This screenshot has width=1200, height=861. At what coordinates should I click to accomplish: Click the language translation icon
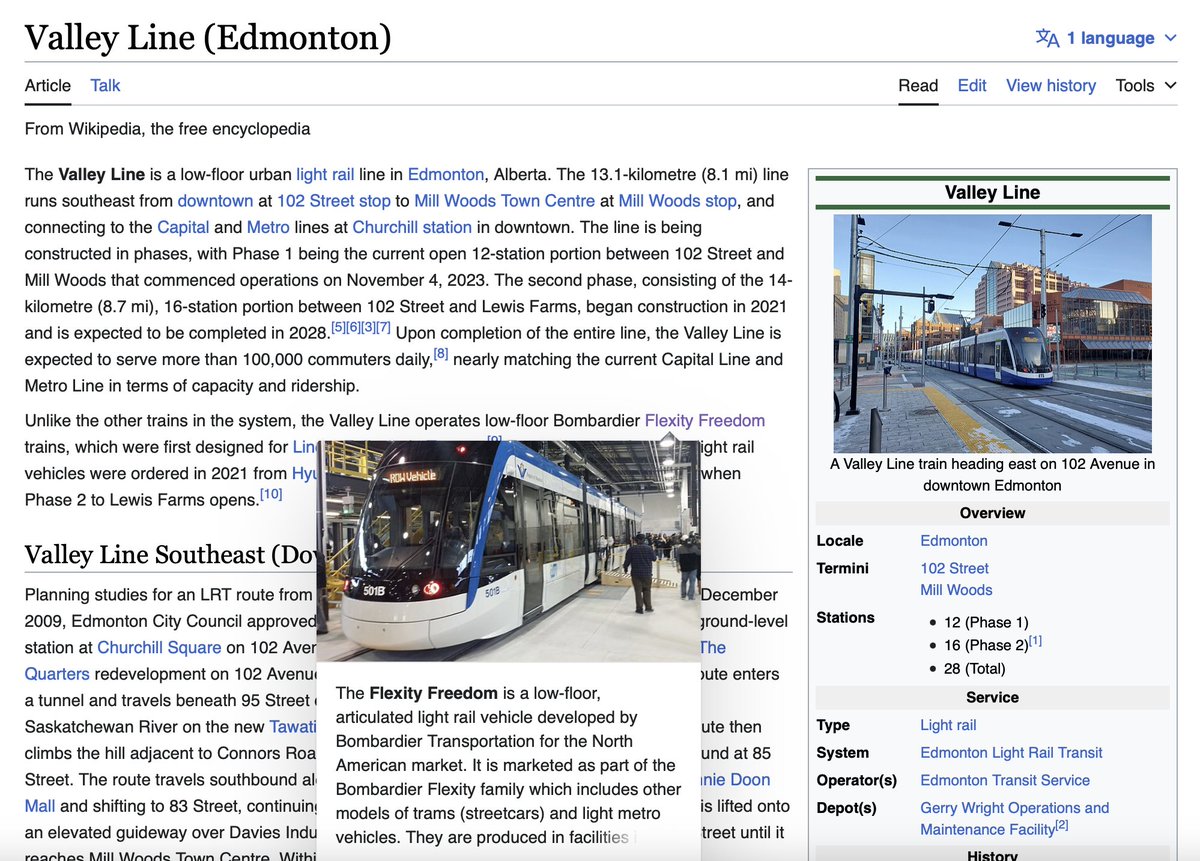[1047, 38]
